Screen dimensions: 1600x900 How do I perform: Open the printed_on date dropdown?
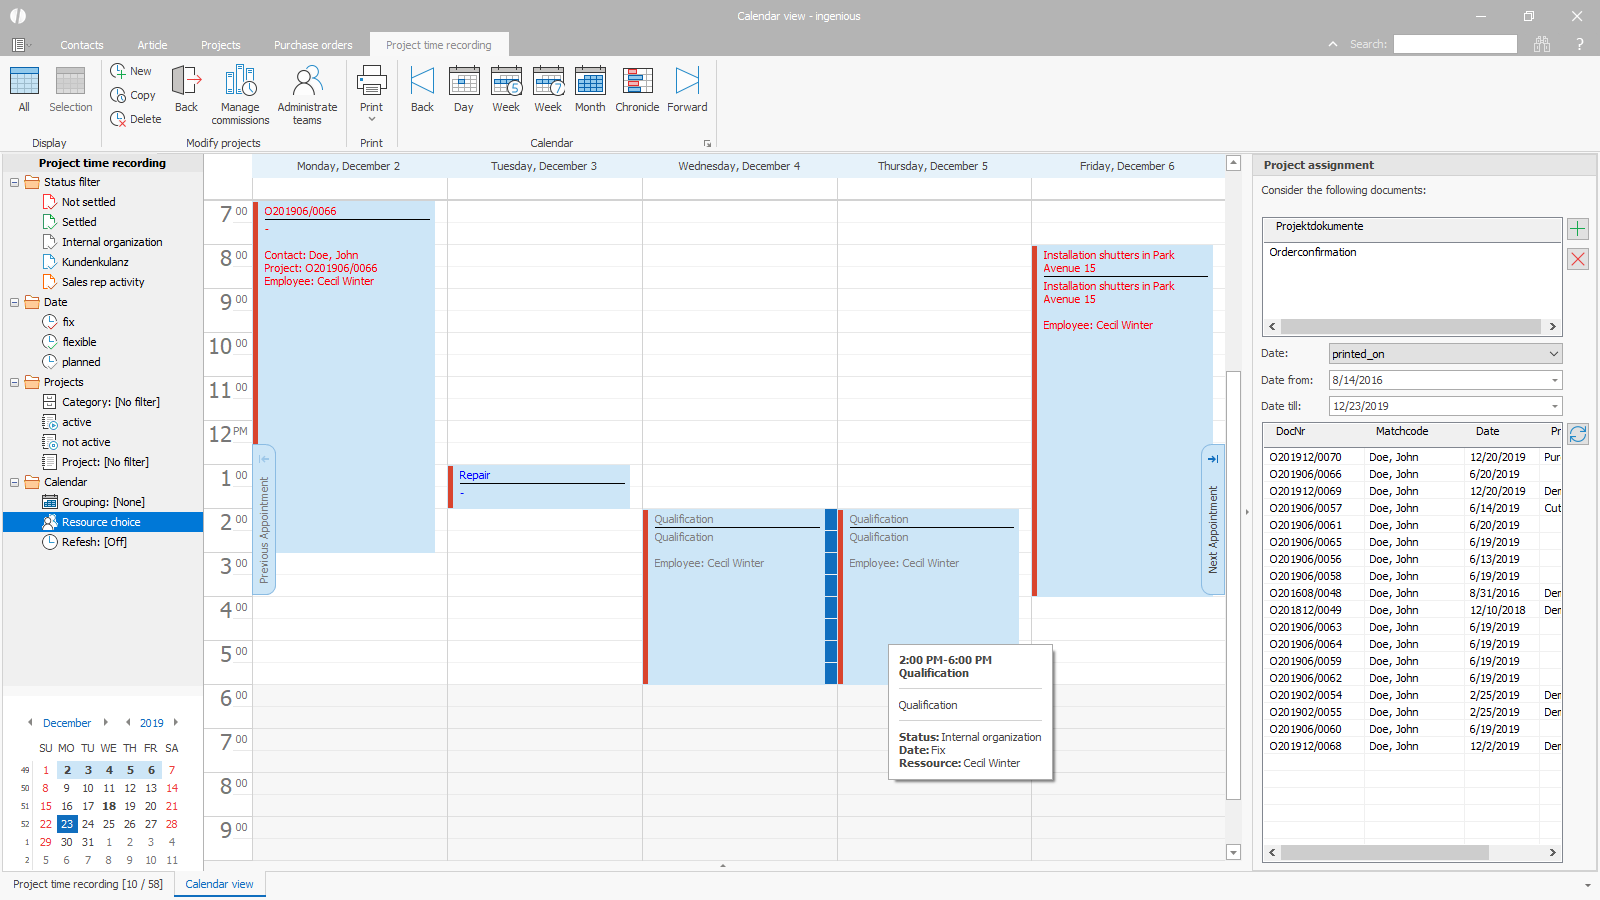(1553, 354)
